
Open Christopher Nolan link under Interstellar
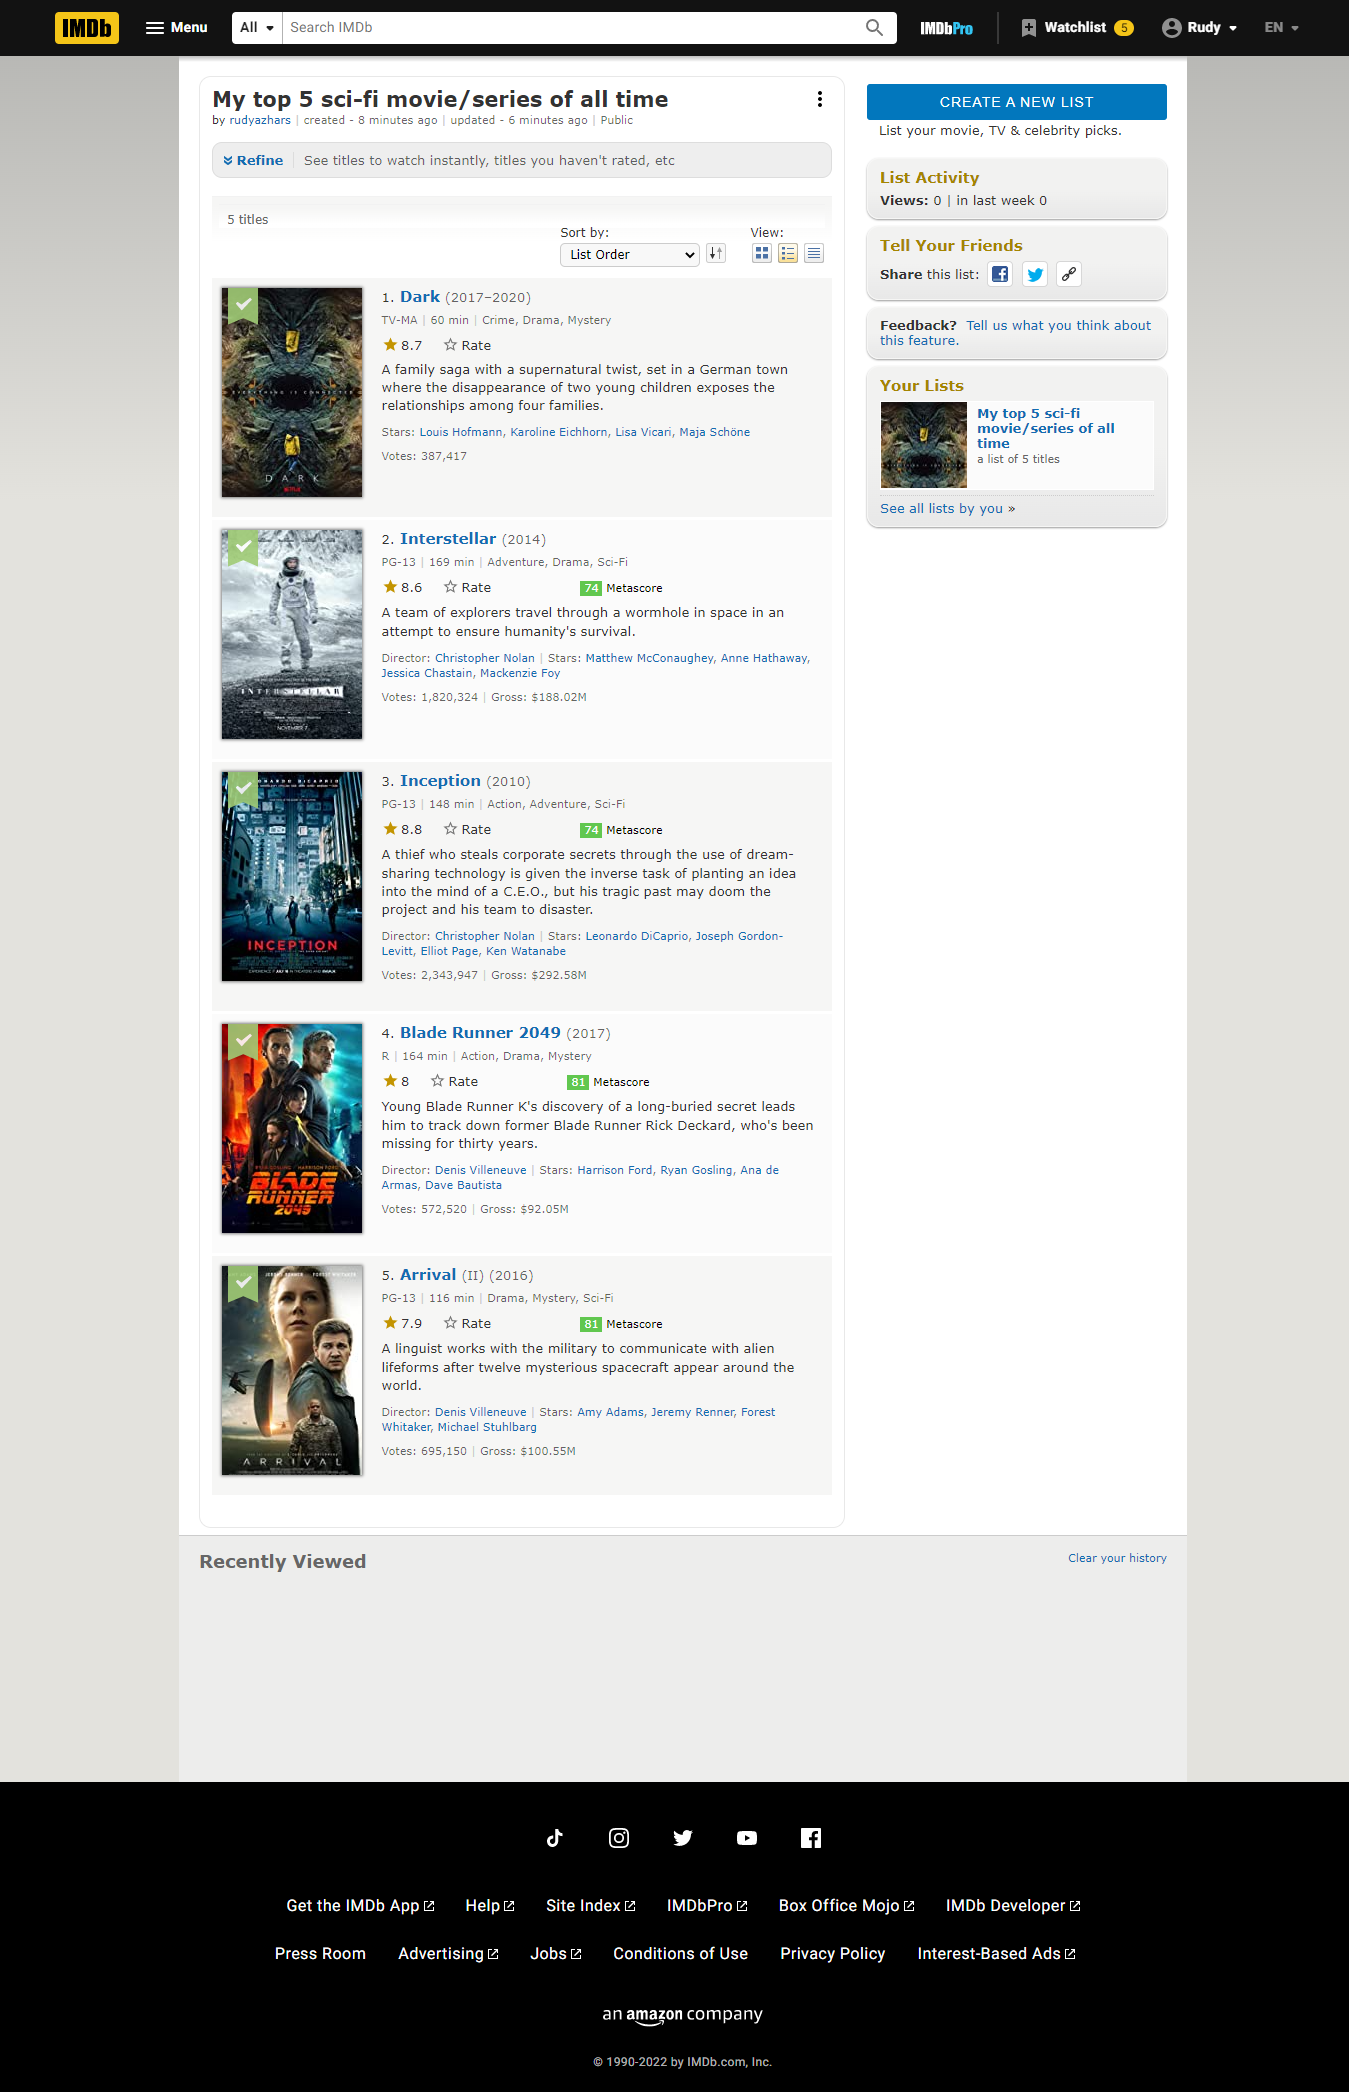pyautogui.click(x=485, y=658)
